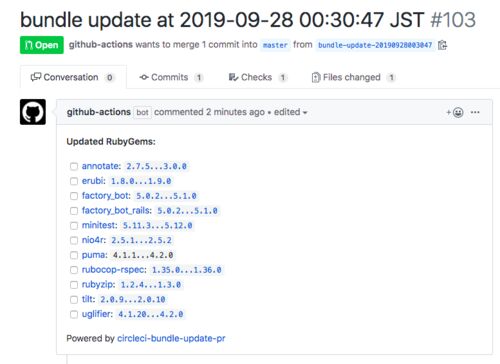Screen dimensions: 500x364
Task: Open the master branch link
Action: [275, 45]
